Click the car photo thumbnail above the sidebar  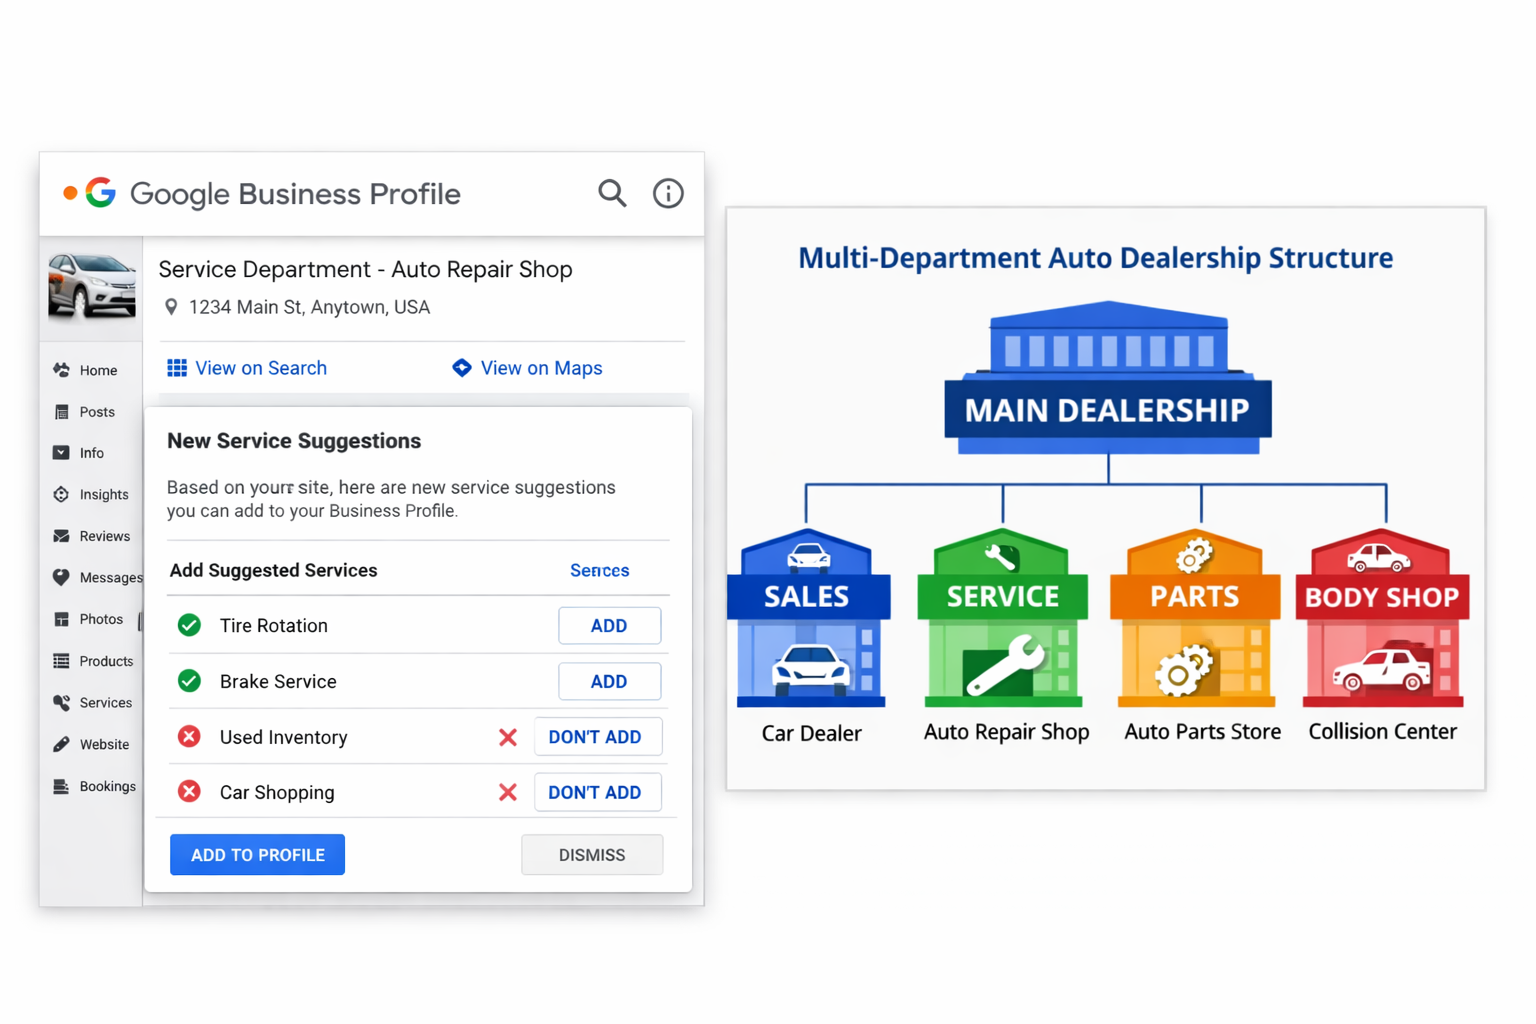click(91, 288)
